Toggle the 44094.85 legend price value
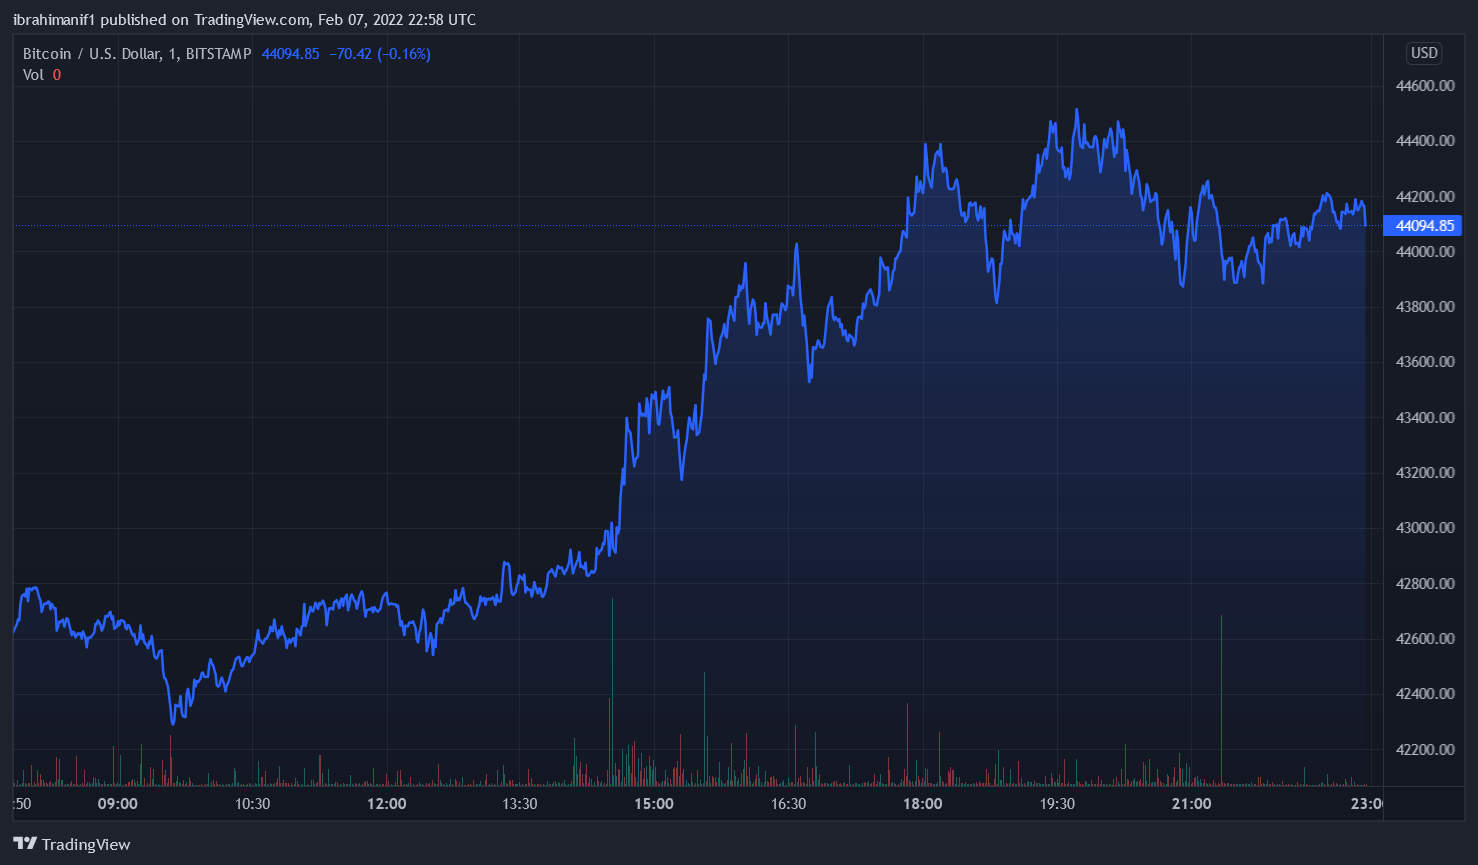 [290, 53]
